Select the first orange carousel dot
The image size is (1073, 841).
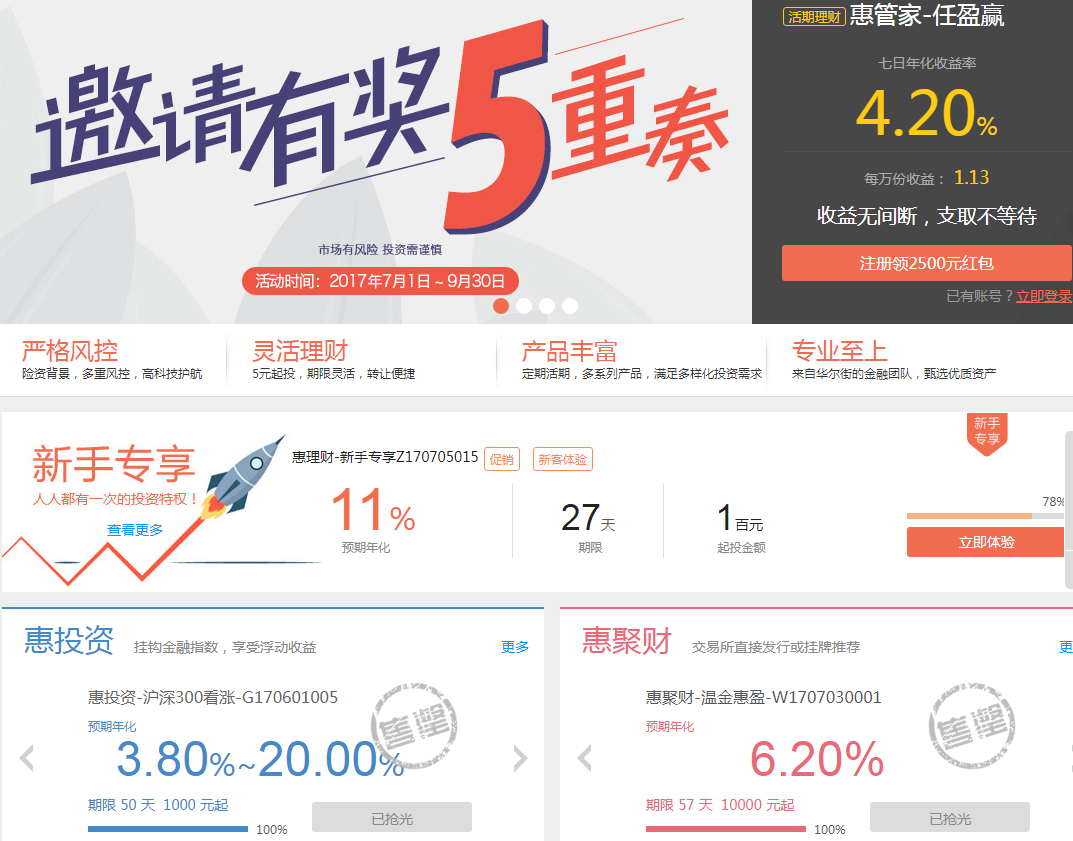click(x=501, y=306)
